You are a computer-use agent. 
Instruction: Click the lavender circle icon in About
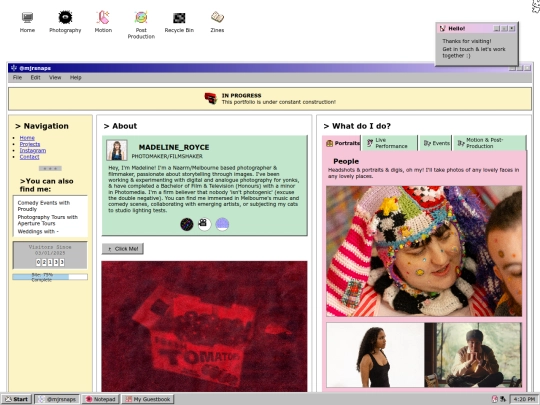point(222,224)
